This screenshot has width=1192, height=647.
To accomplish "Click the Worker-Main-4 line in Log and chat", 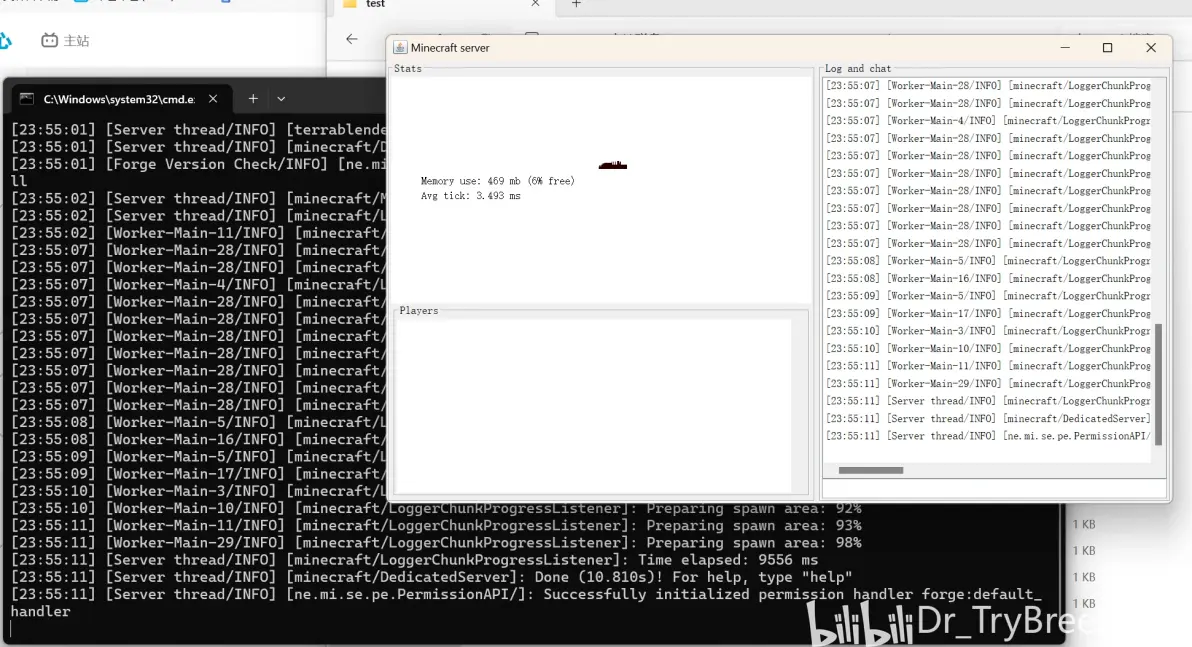I will [988, 121].
